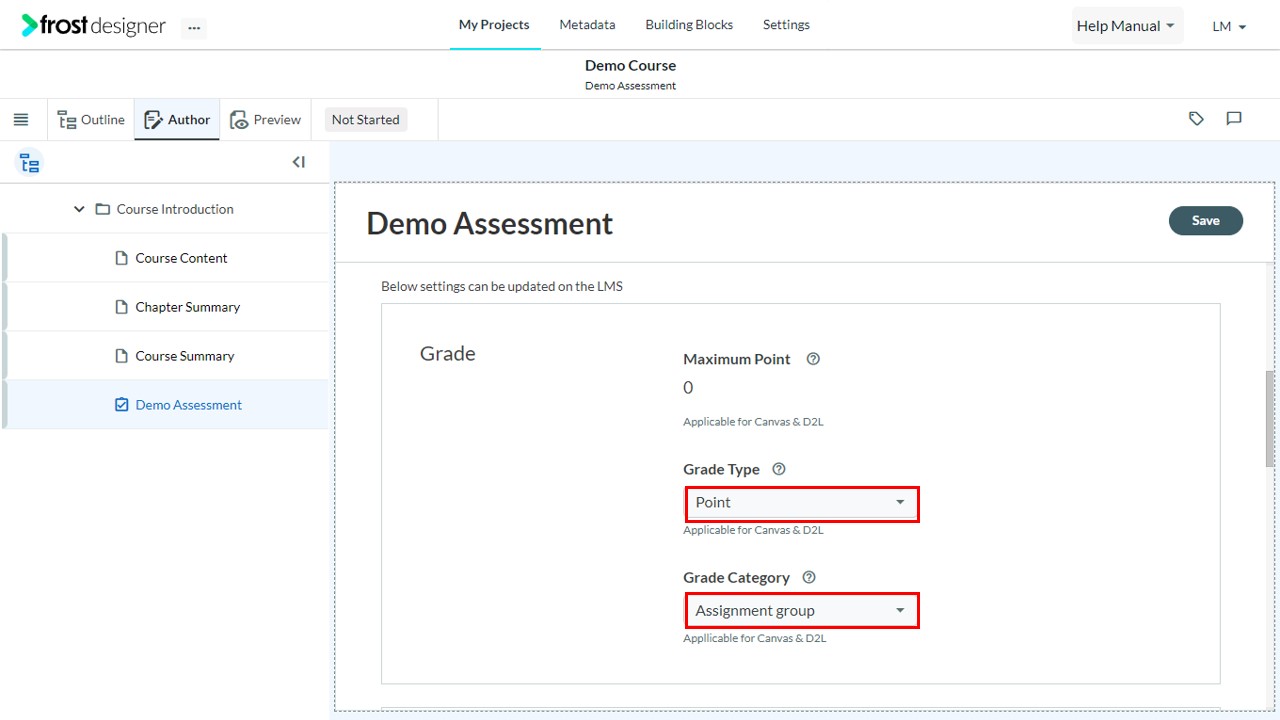Open the Grade Category dropdown
This screenshot has height=720, width=1280.
[x=801, y=611]
